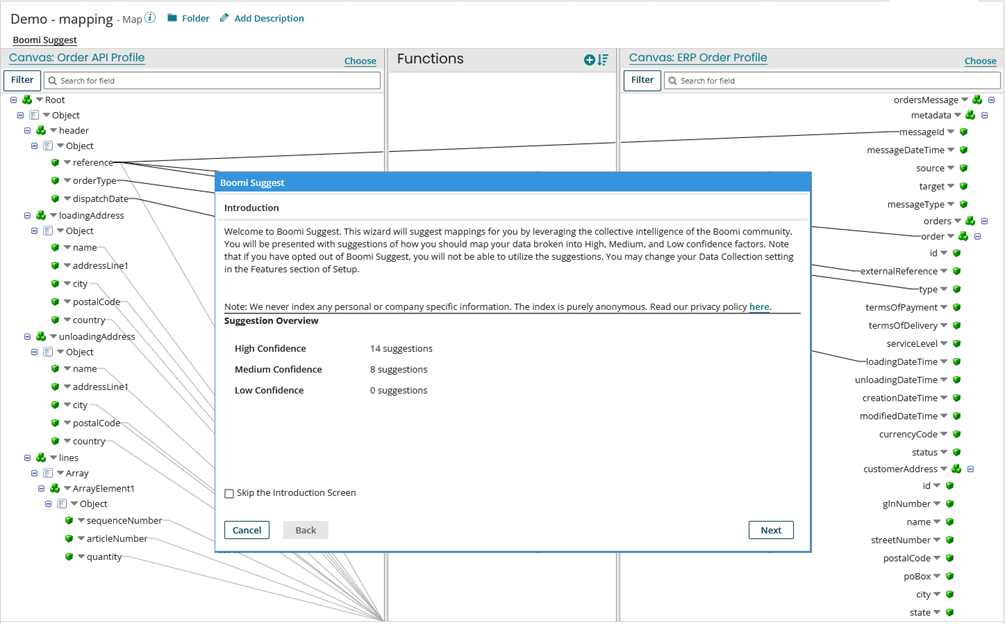The width and height of the screenshot is (1005, 624).
Task: Open the Canvas: Order API Profile link
Action: point(77,58)
